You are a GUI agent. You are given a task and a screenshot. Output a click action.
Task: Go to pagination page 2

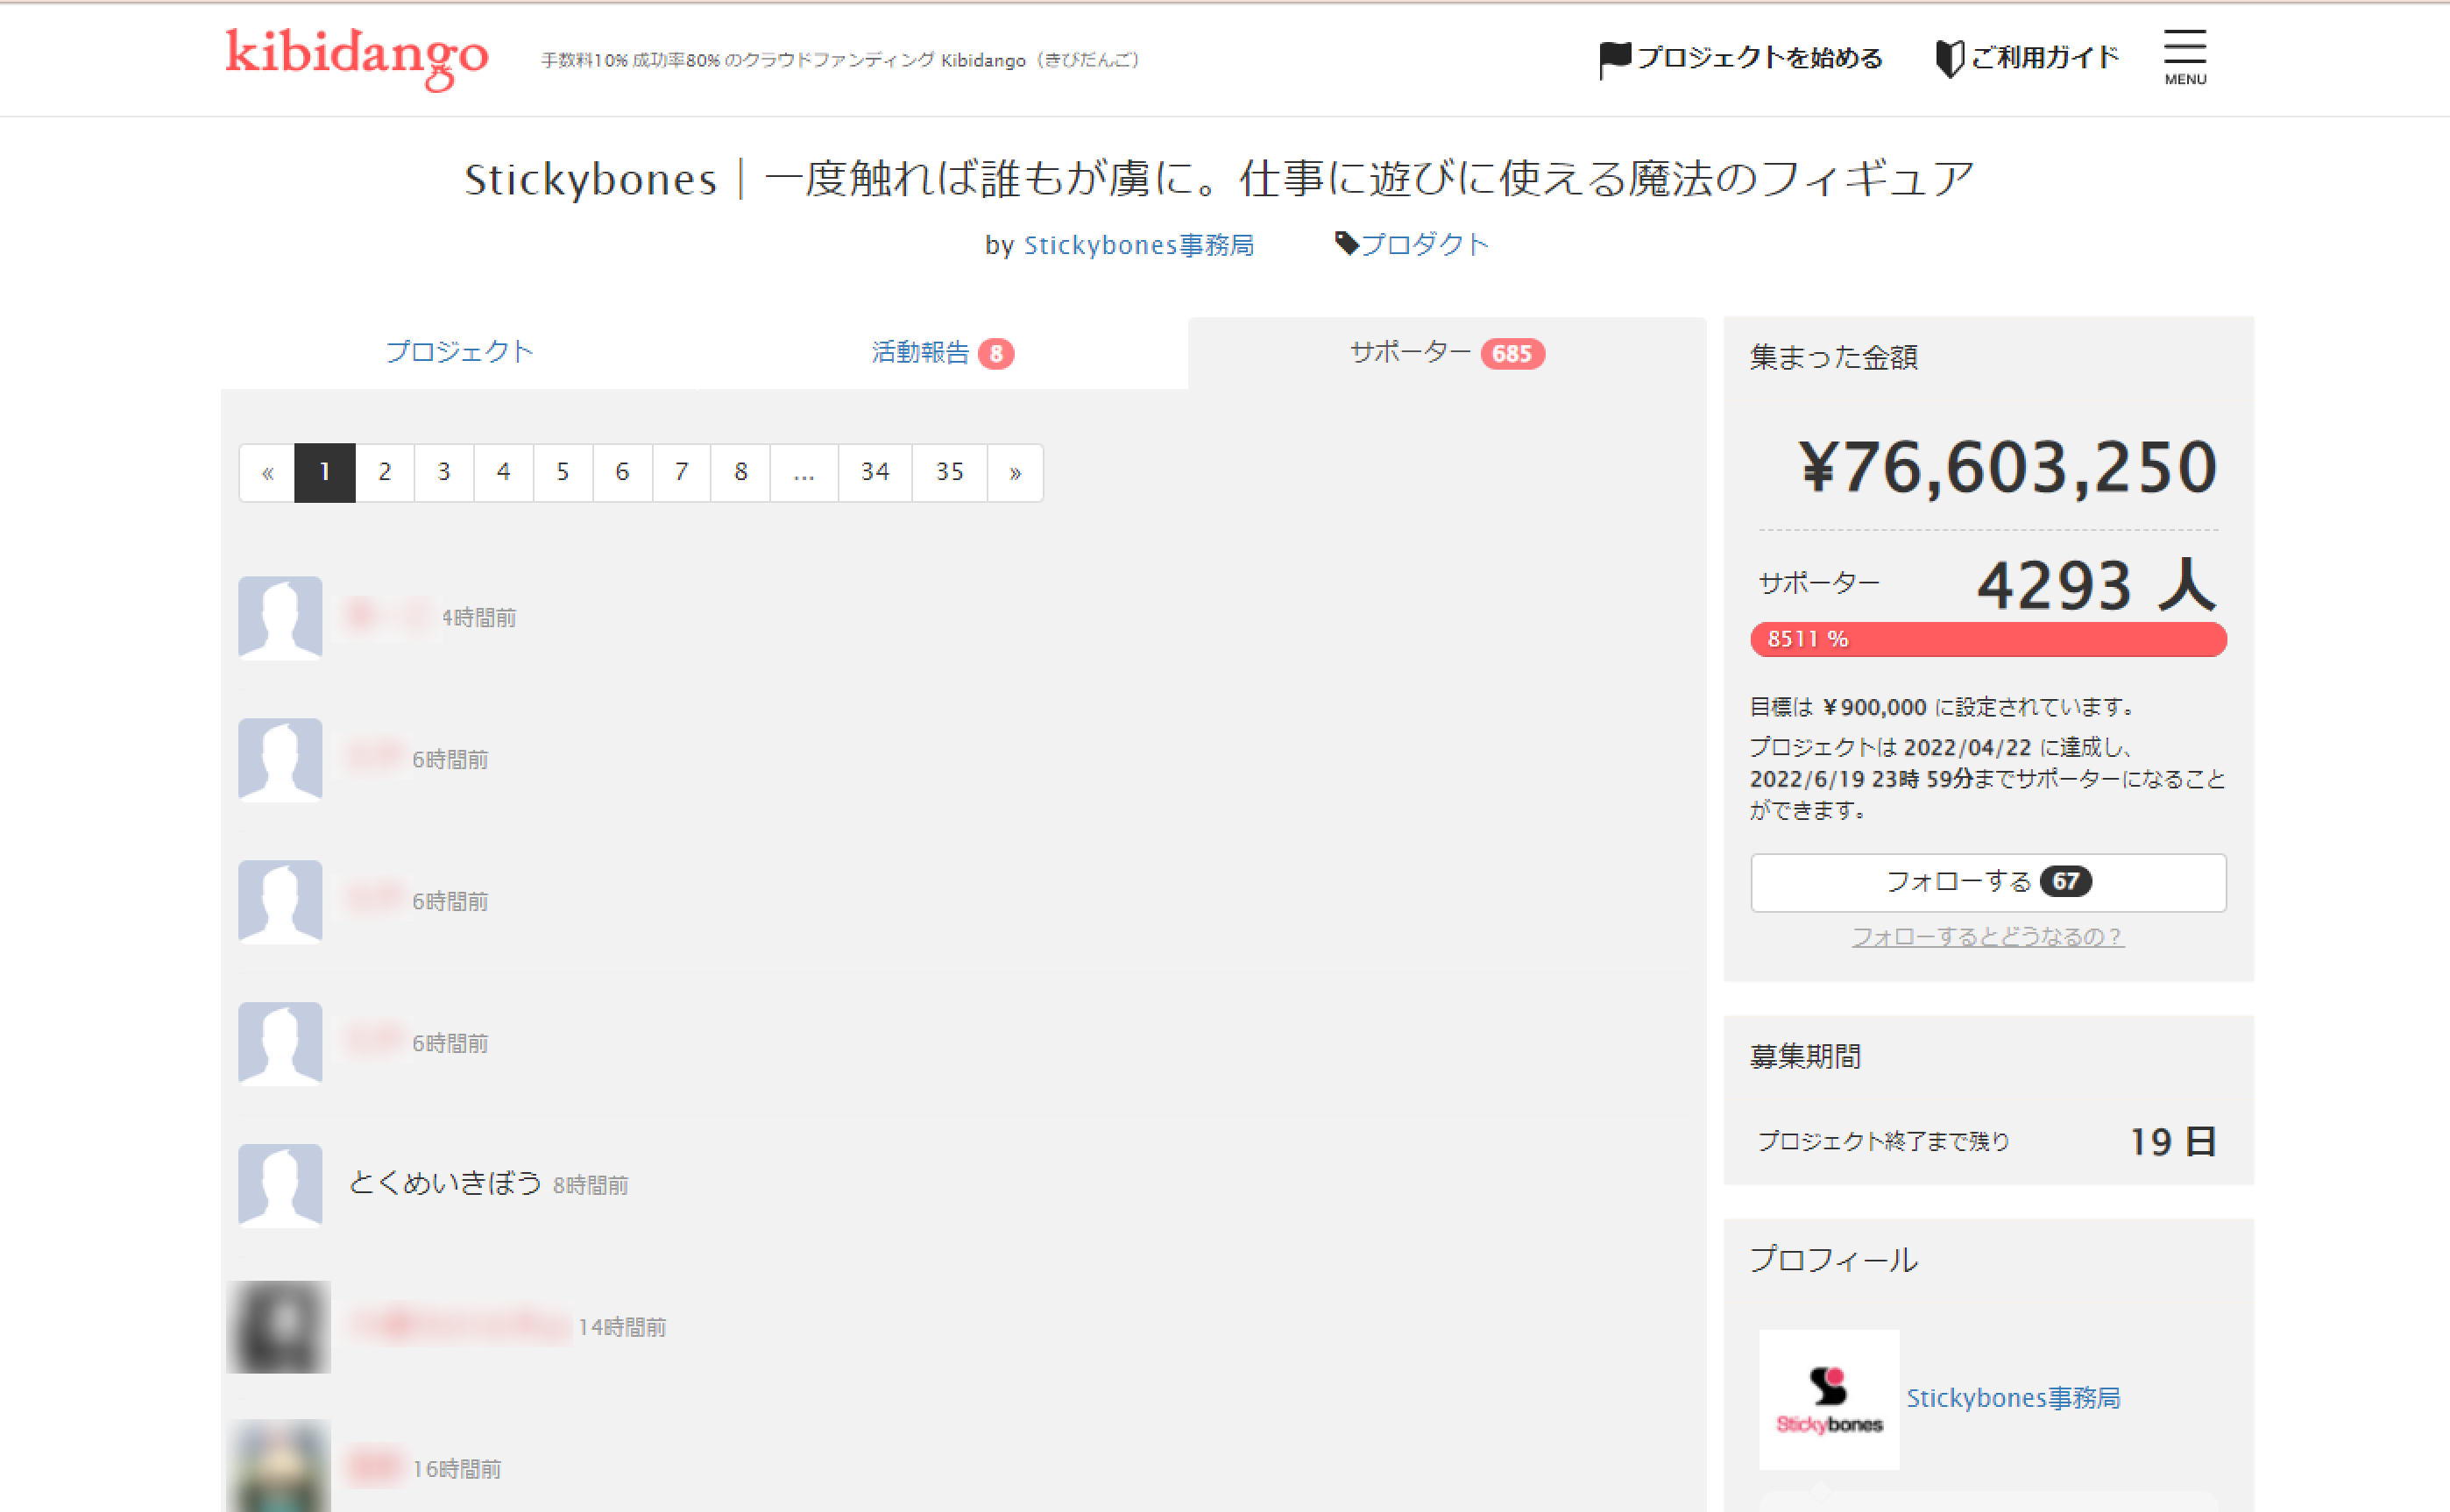[x=384, y=472]
